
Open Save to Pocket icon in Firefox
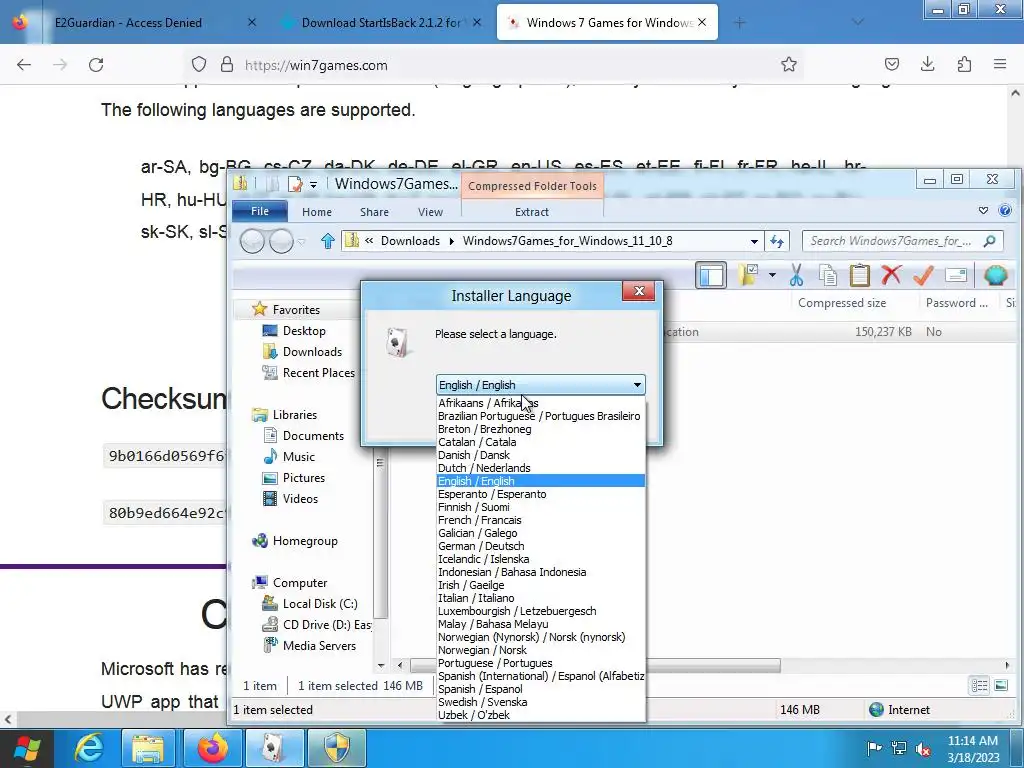coord(891,64)
